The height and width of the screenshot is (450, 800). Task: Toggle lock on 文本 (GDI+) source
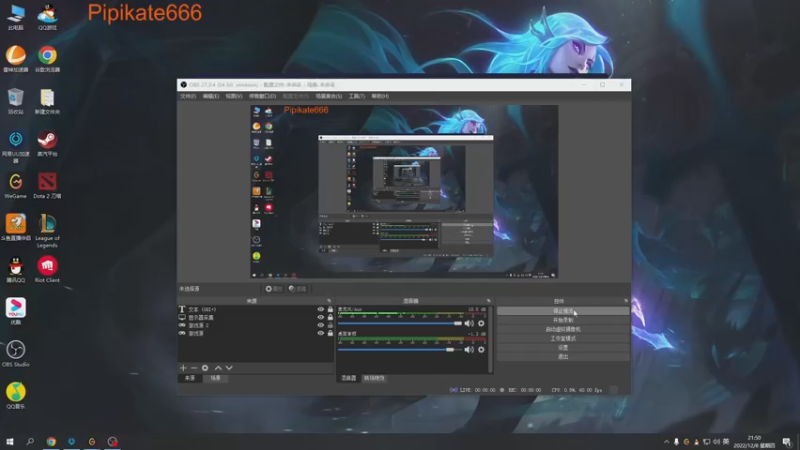pyautogui.click(x=330, y=309)
